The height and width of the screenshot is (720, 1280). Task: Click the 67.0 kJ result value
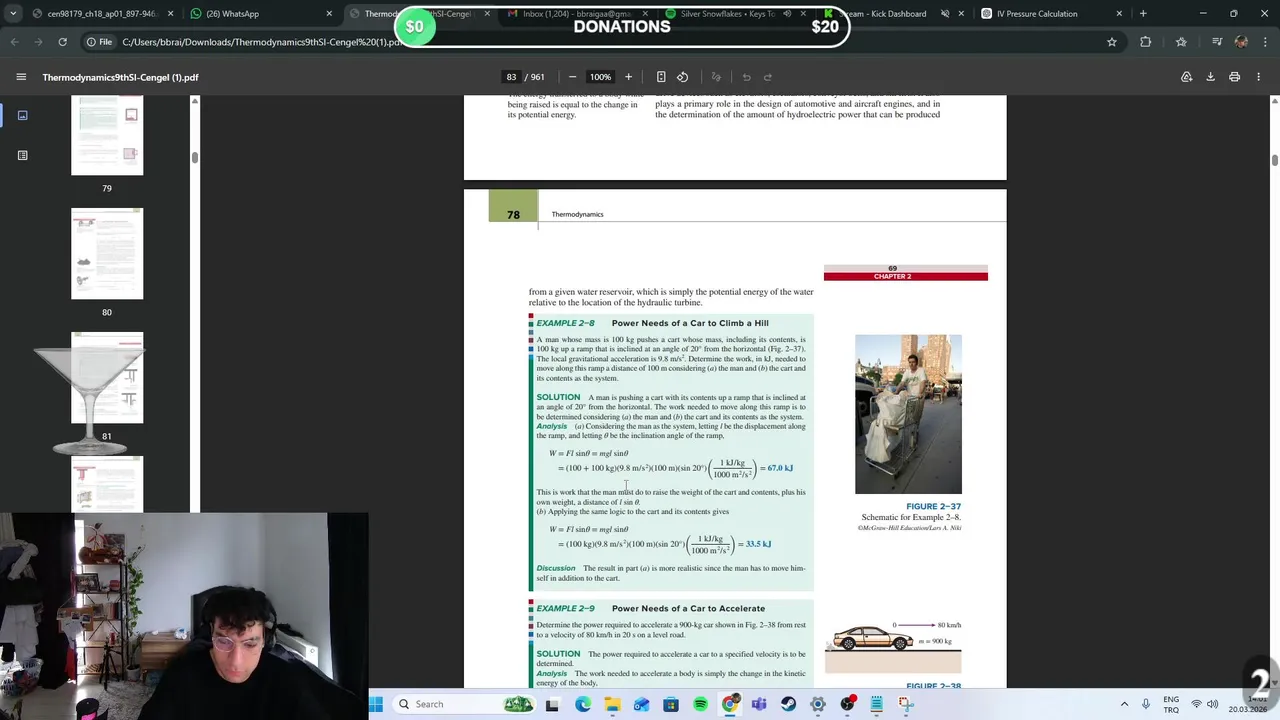pos(780,468)
